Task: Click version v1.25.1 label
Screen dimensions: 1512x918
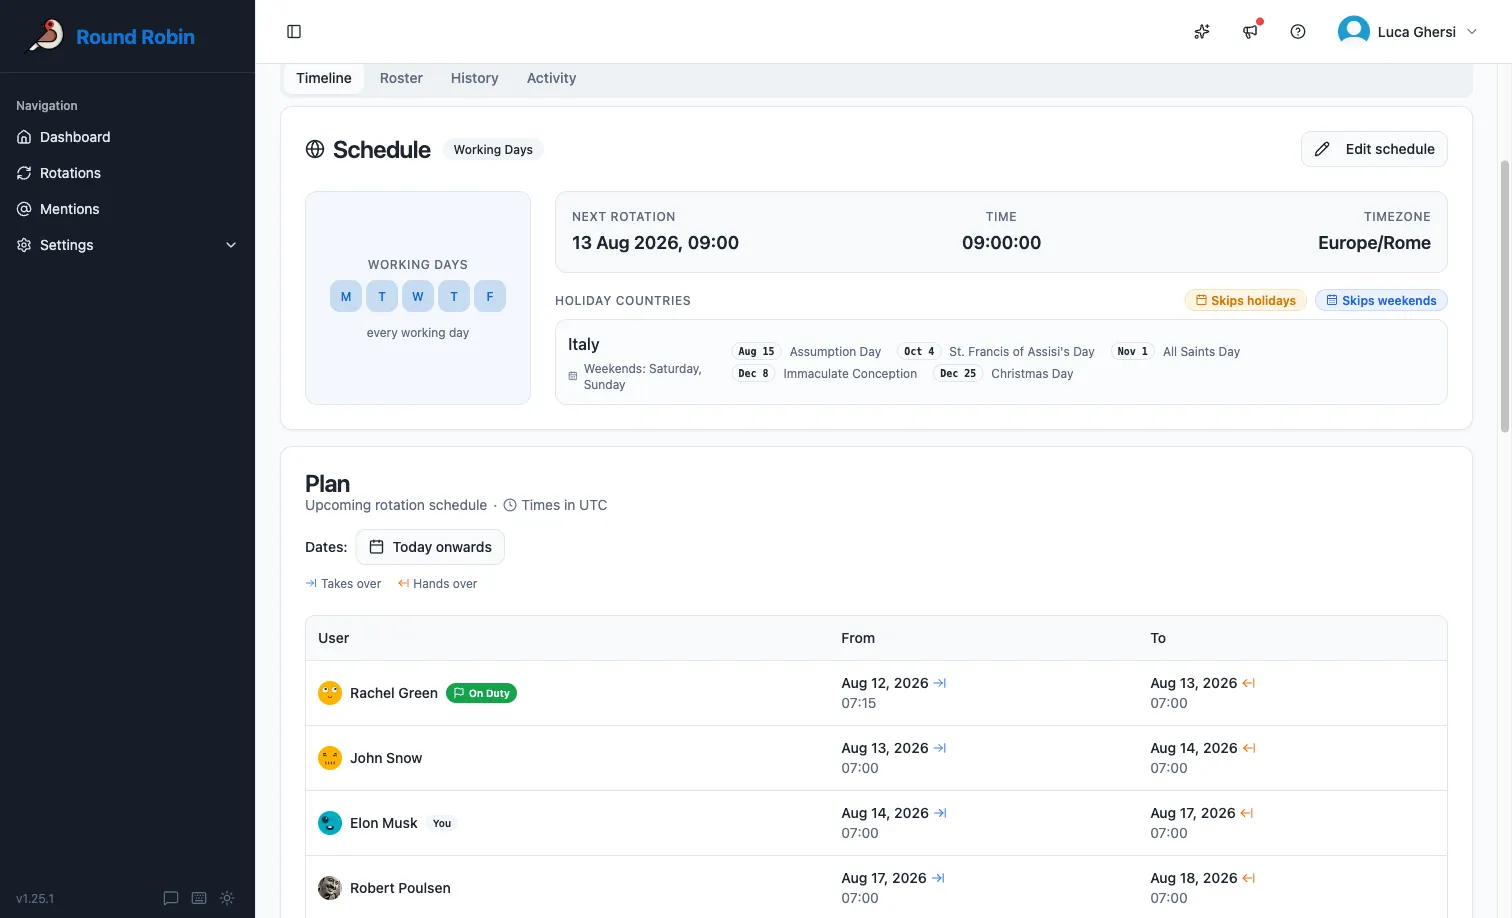Action: (x=35, y=899)
